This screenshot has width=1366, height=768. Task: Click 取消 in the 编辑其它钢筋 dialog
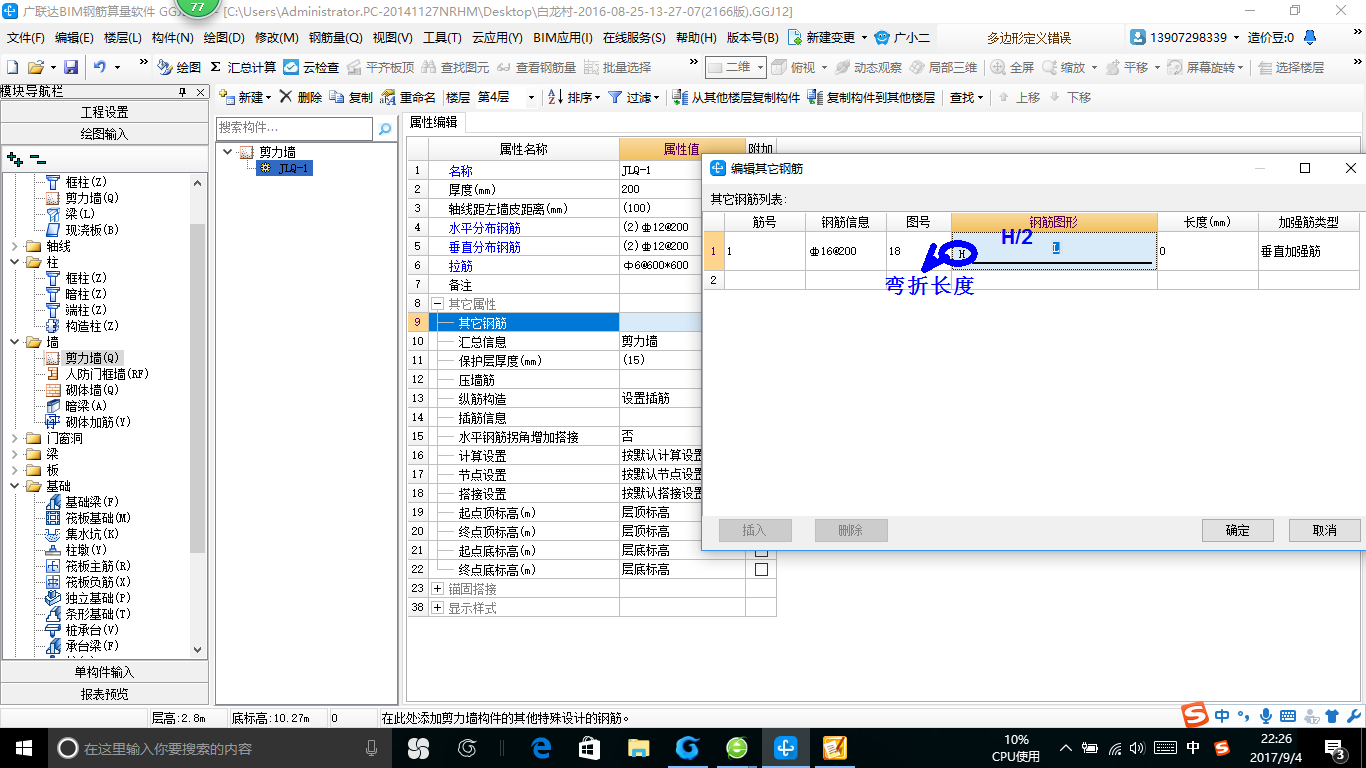pyautogui.click(x=1325, y=530)
